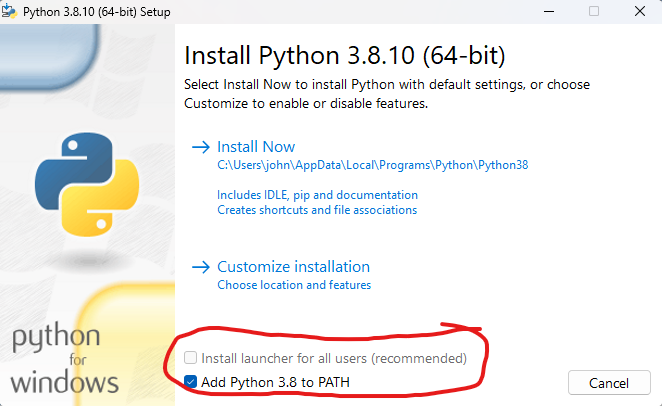Click "Creates shortcuts and file associations" line
This screenshot has width=662, height=406.
pyautogui.click(x=317, y=210)
